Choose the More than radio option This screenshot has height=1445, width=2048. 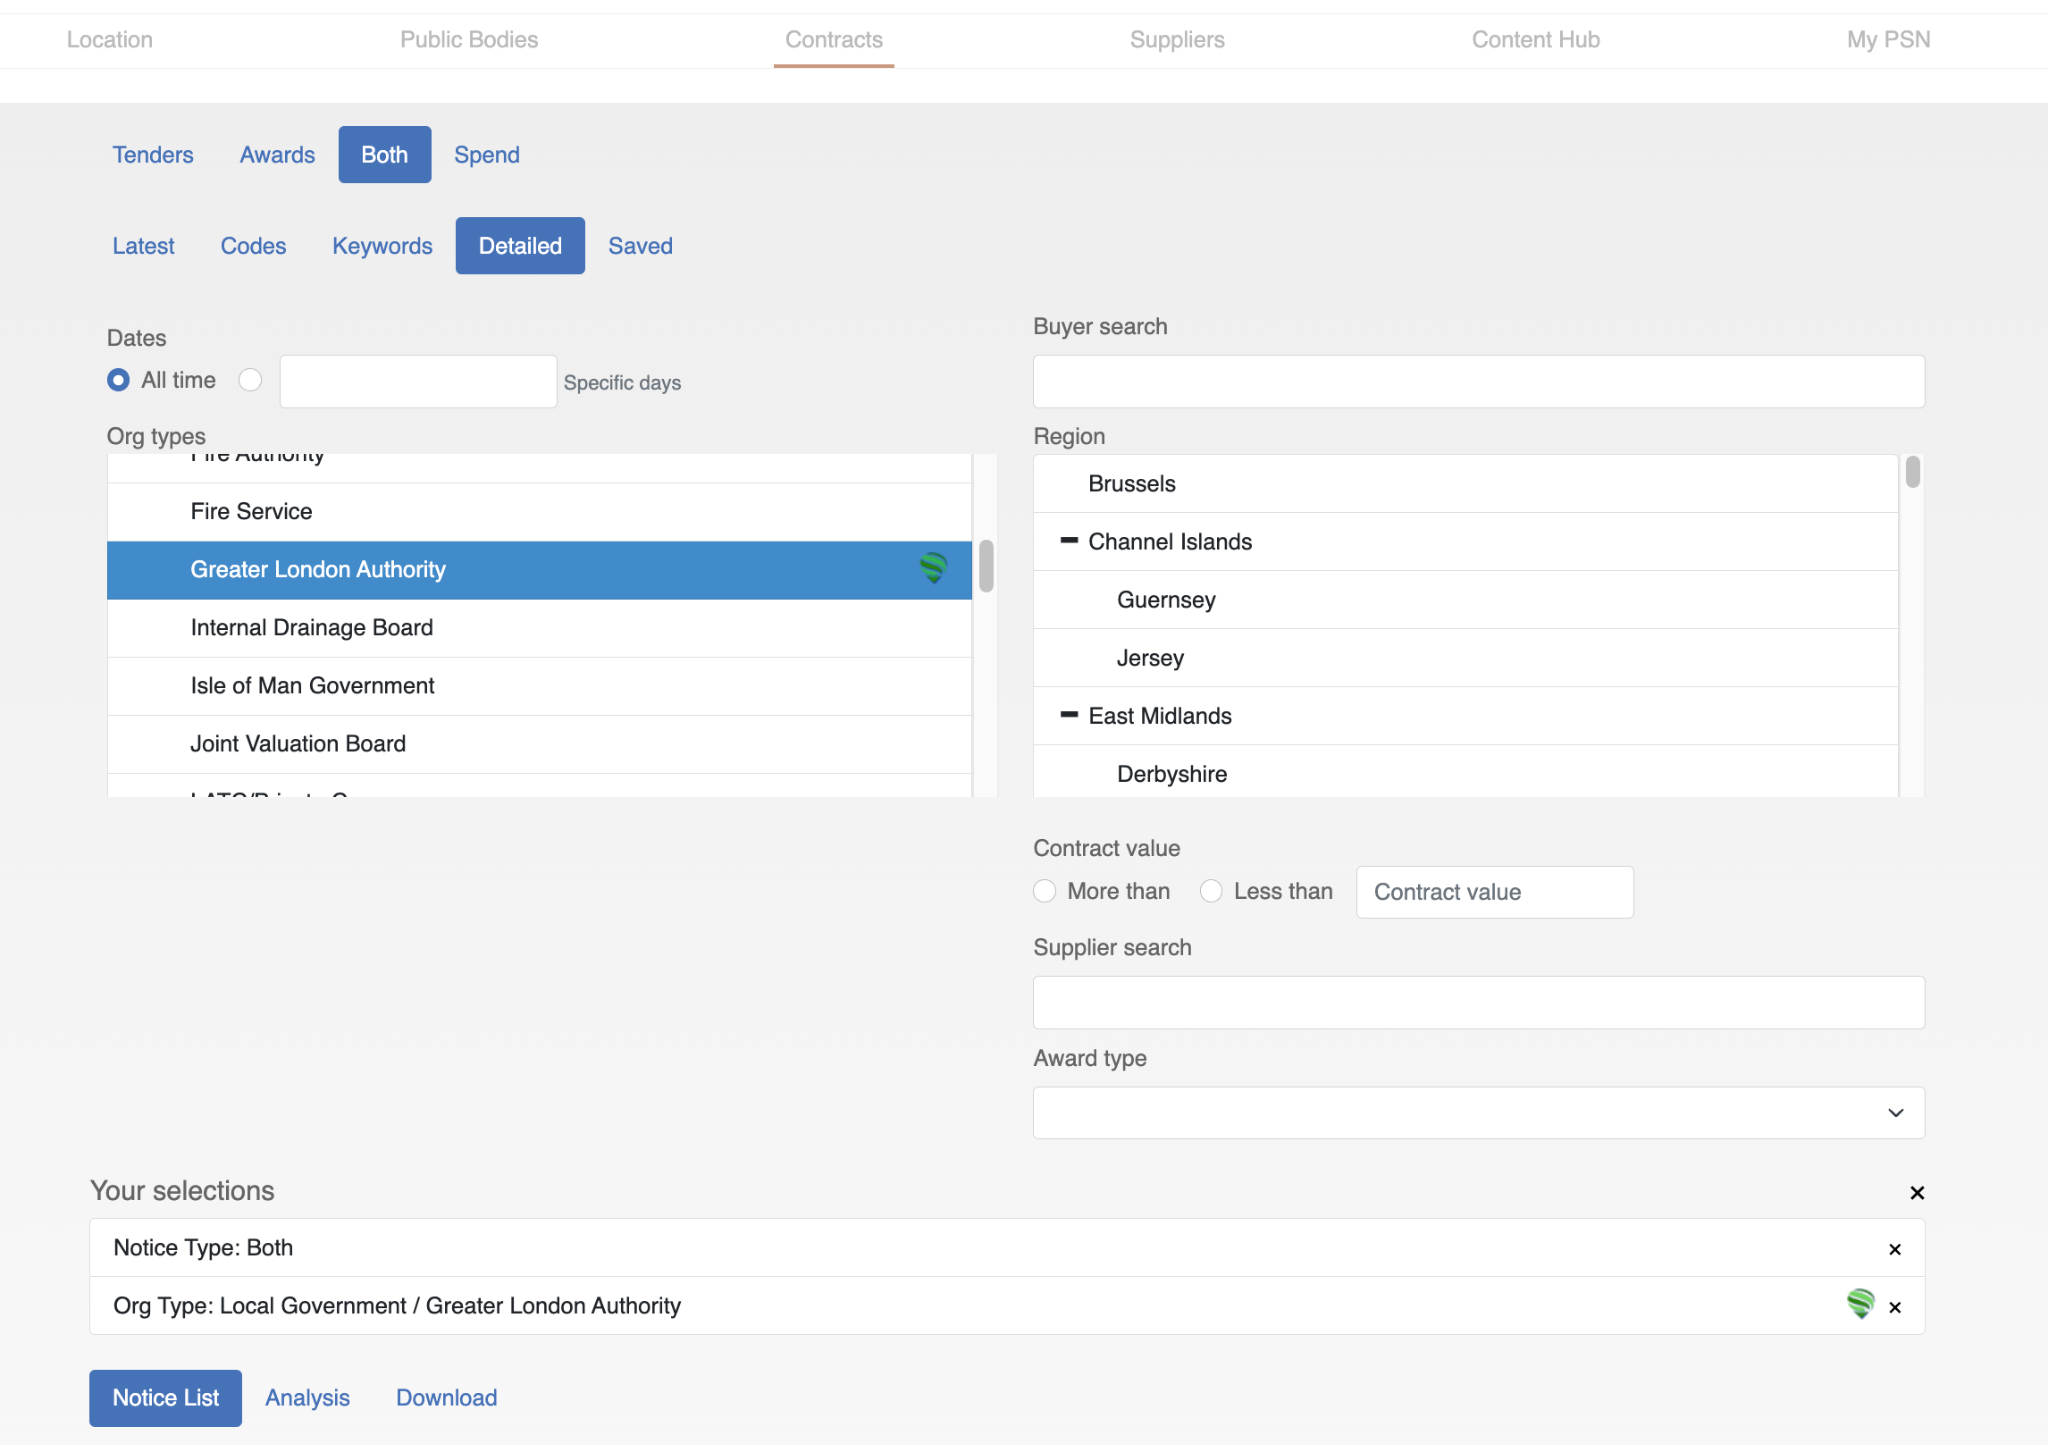pyautogui.click(x=1044, y=891)
